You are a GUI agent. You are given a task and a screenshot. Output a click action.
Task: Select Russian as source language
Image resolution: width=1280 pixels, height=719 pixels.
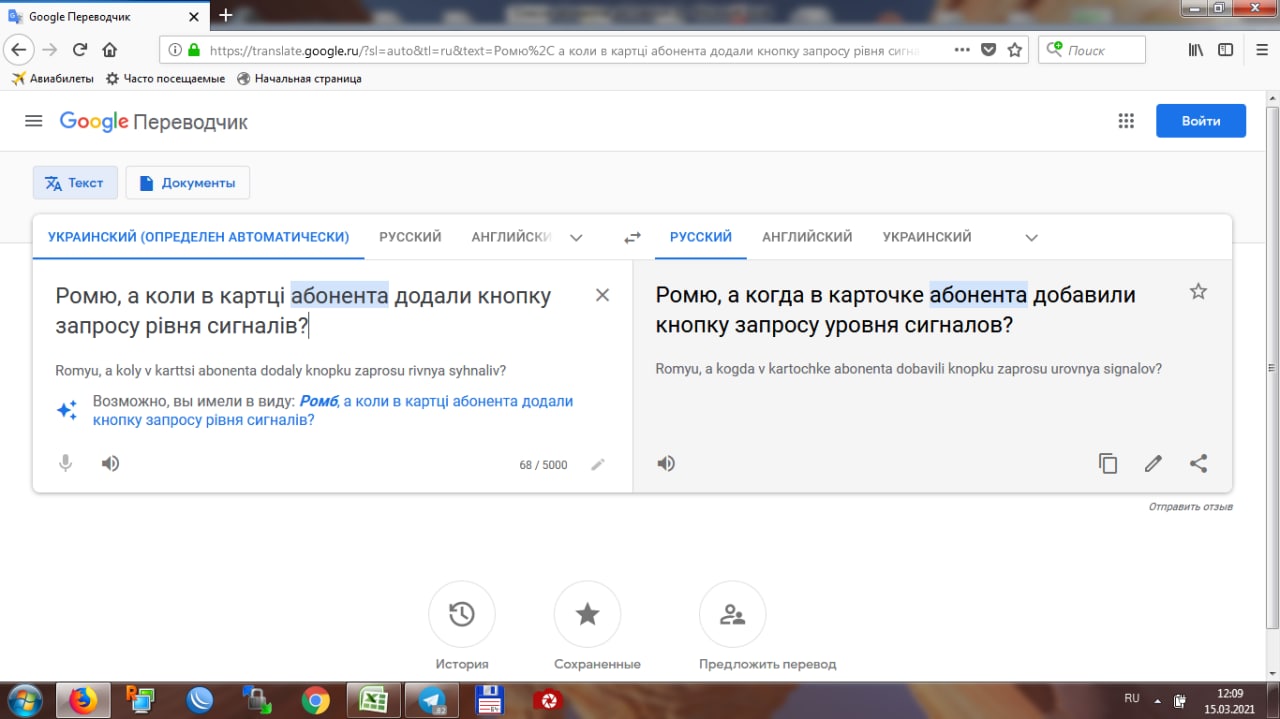coord(410,237)
